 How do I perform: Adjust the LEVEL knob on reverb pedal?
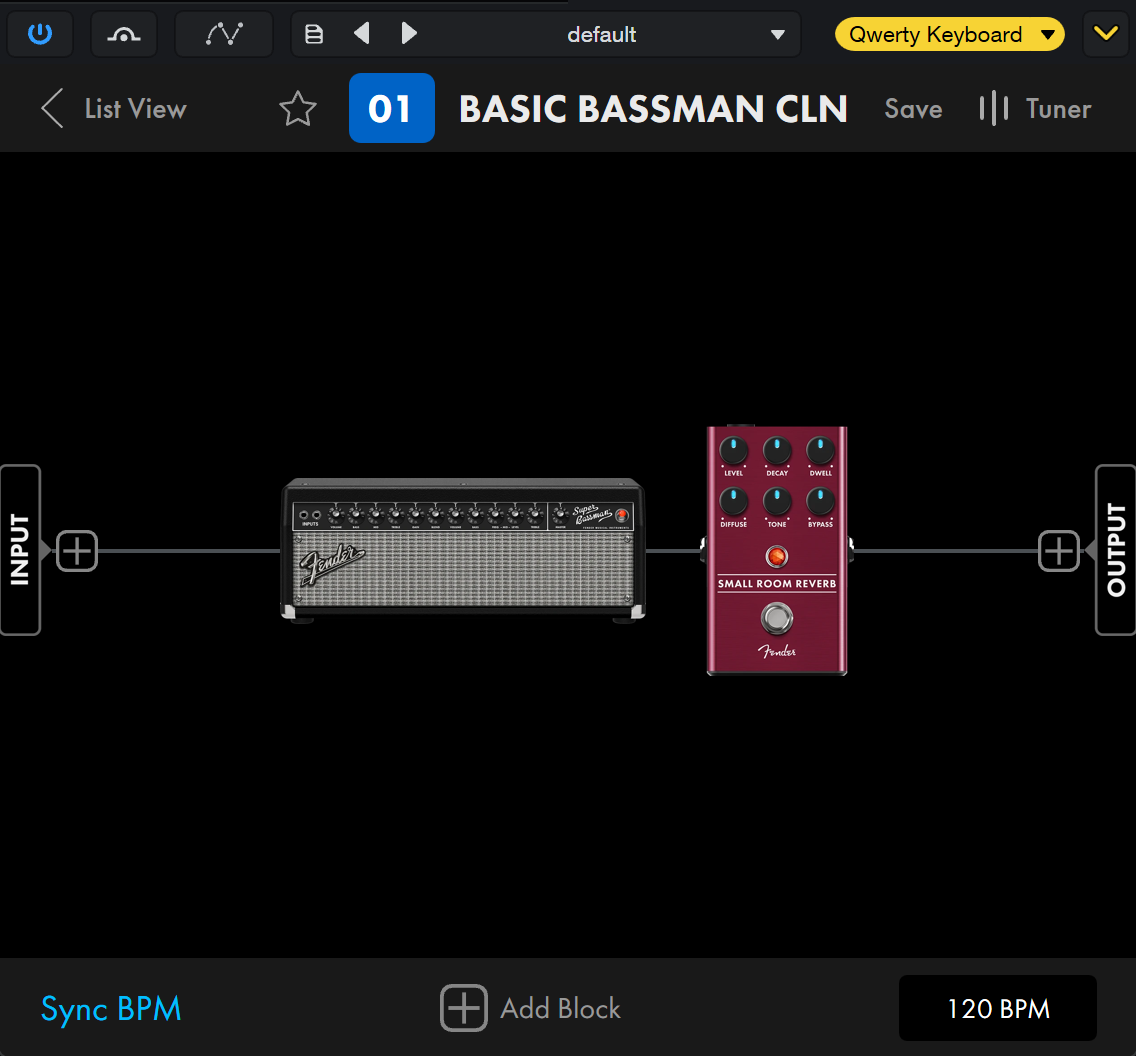(733, 451)
